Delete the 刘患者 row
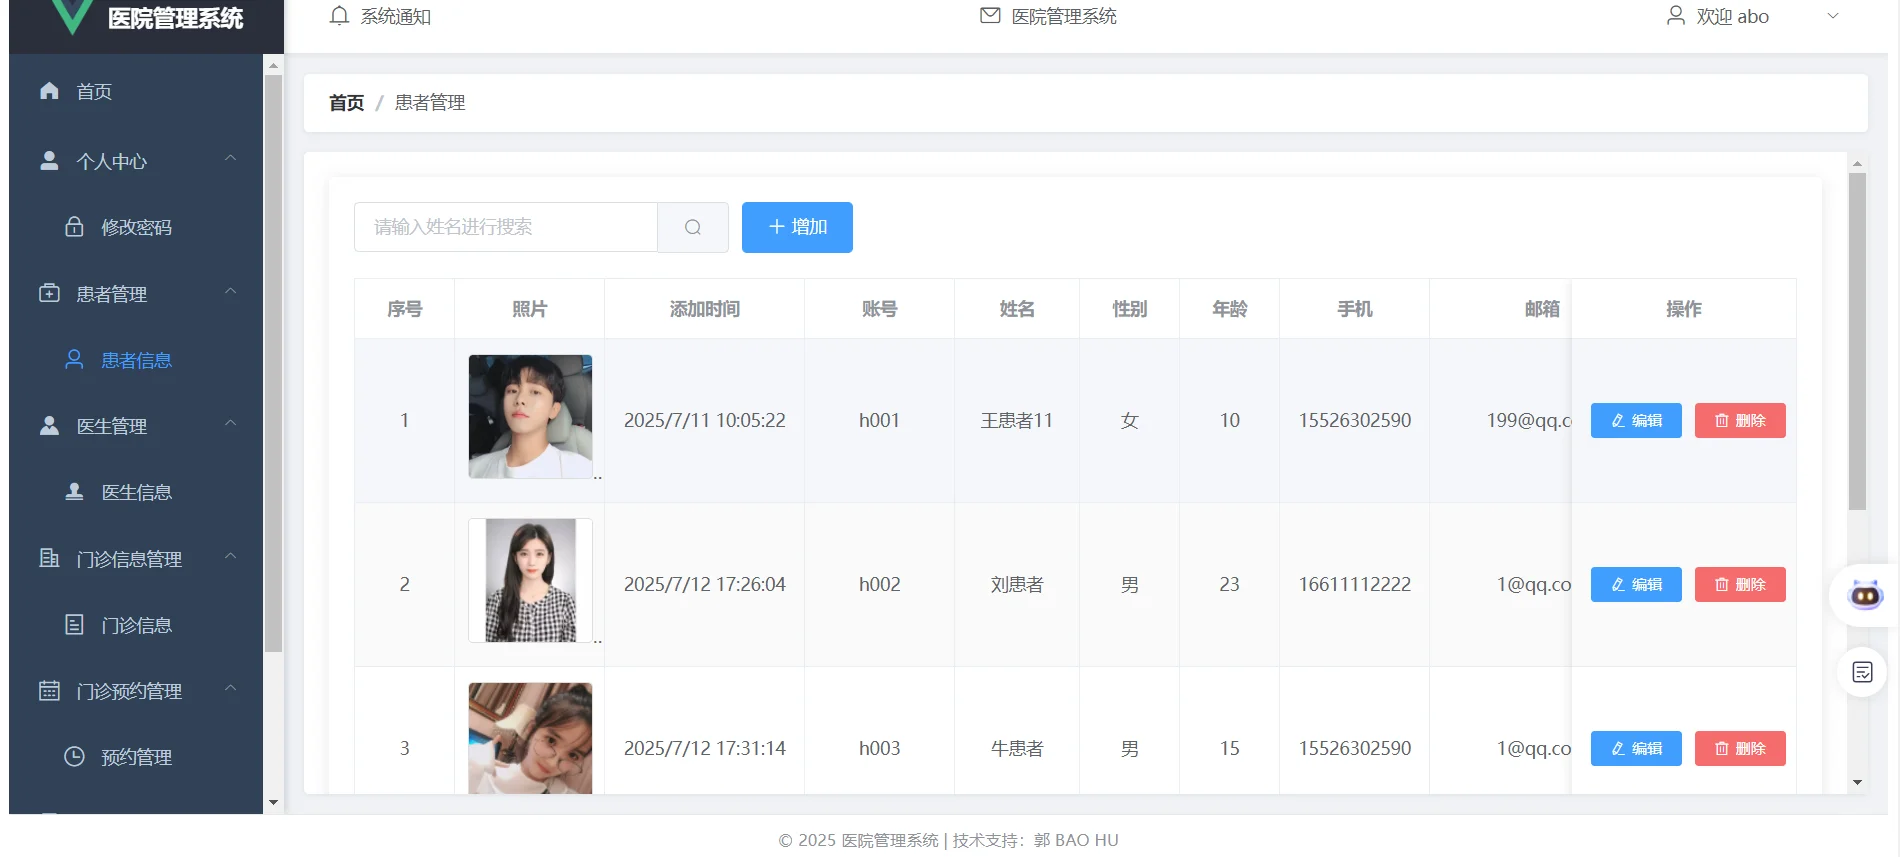This screenshot has height=857, width=1900. 1740,584
